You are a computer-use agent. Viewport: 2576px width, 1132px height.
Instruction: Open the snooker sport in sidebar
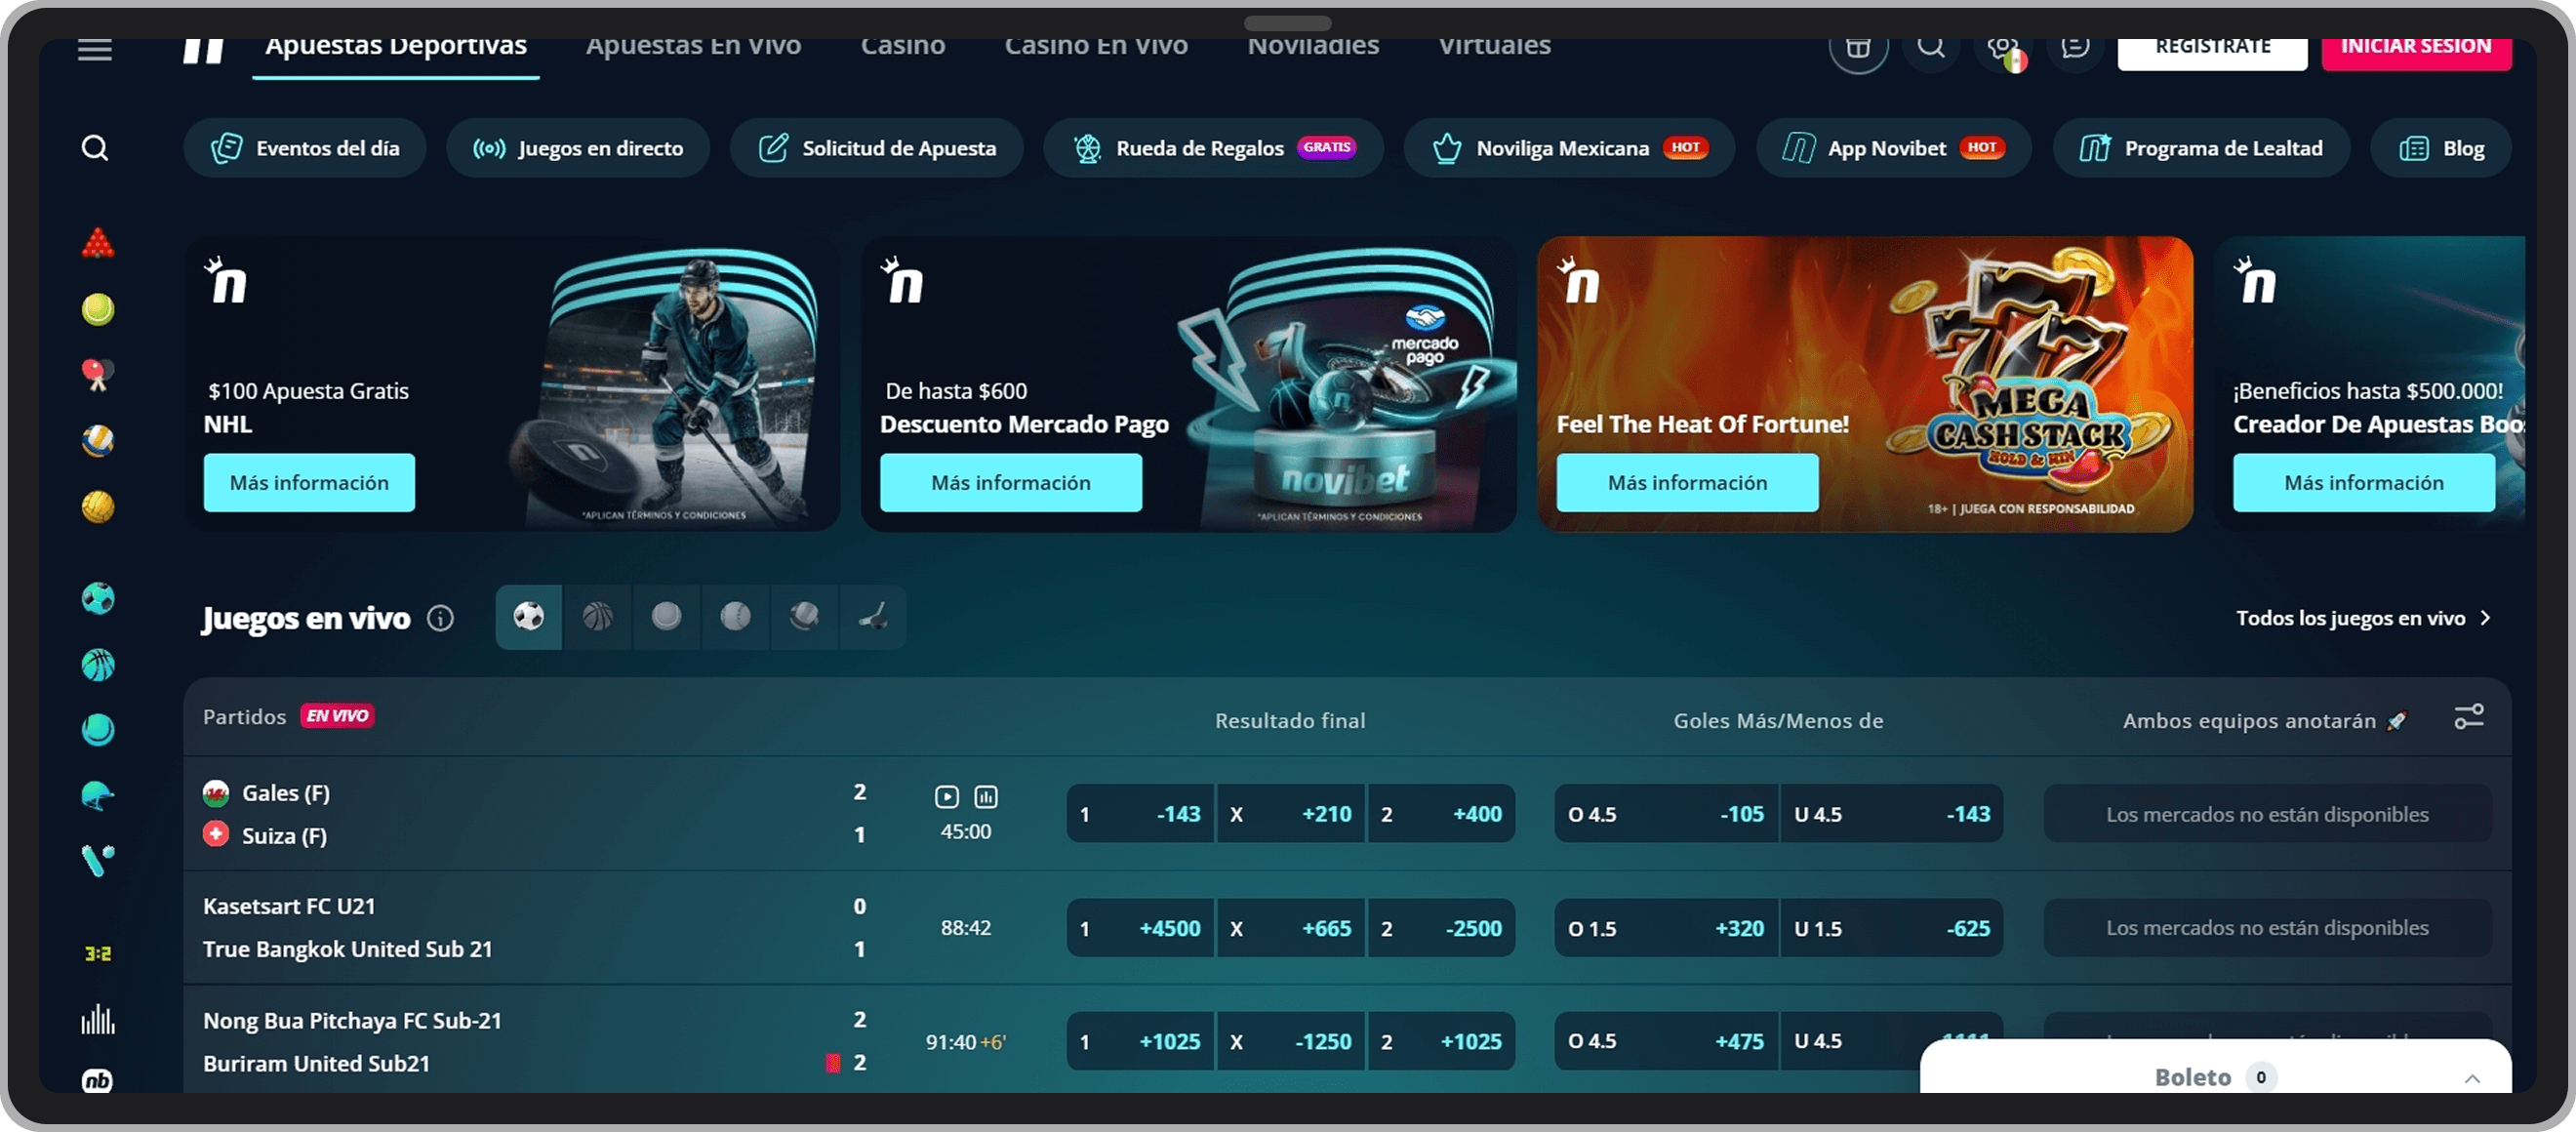pyautogui.click(x=97, y=243)
